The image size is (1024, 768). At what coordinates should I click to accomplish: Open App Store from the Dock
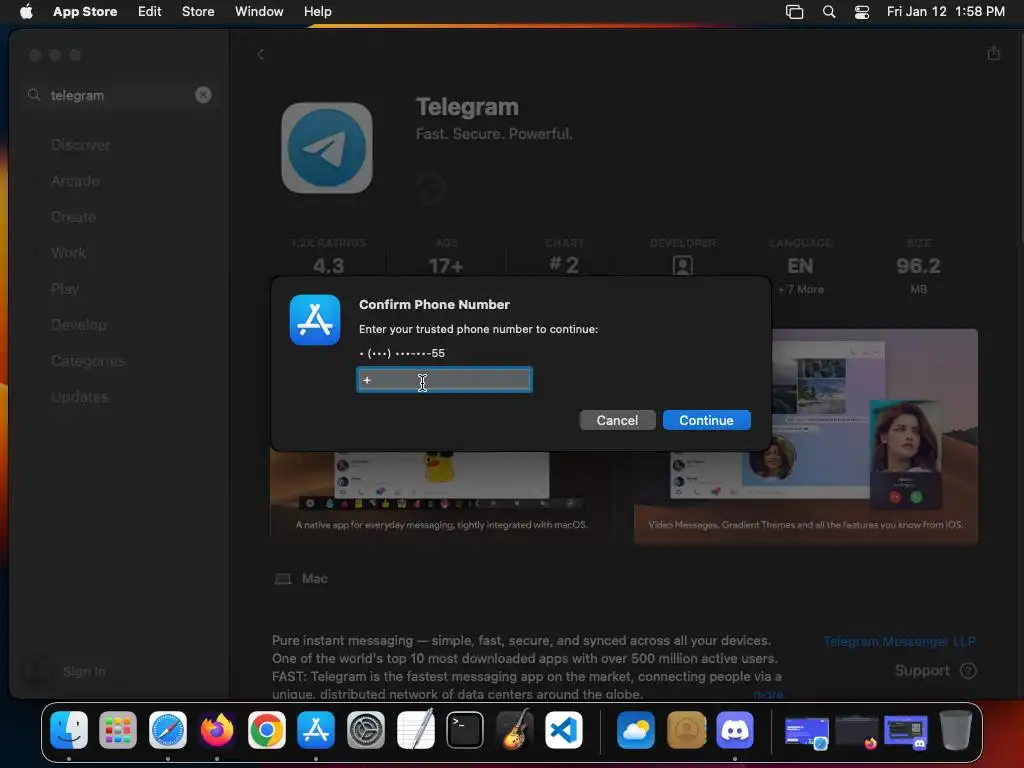click(x=316, y=730)
